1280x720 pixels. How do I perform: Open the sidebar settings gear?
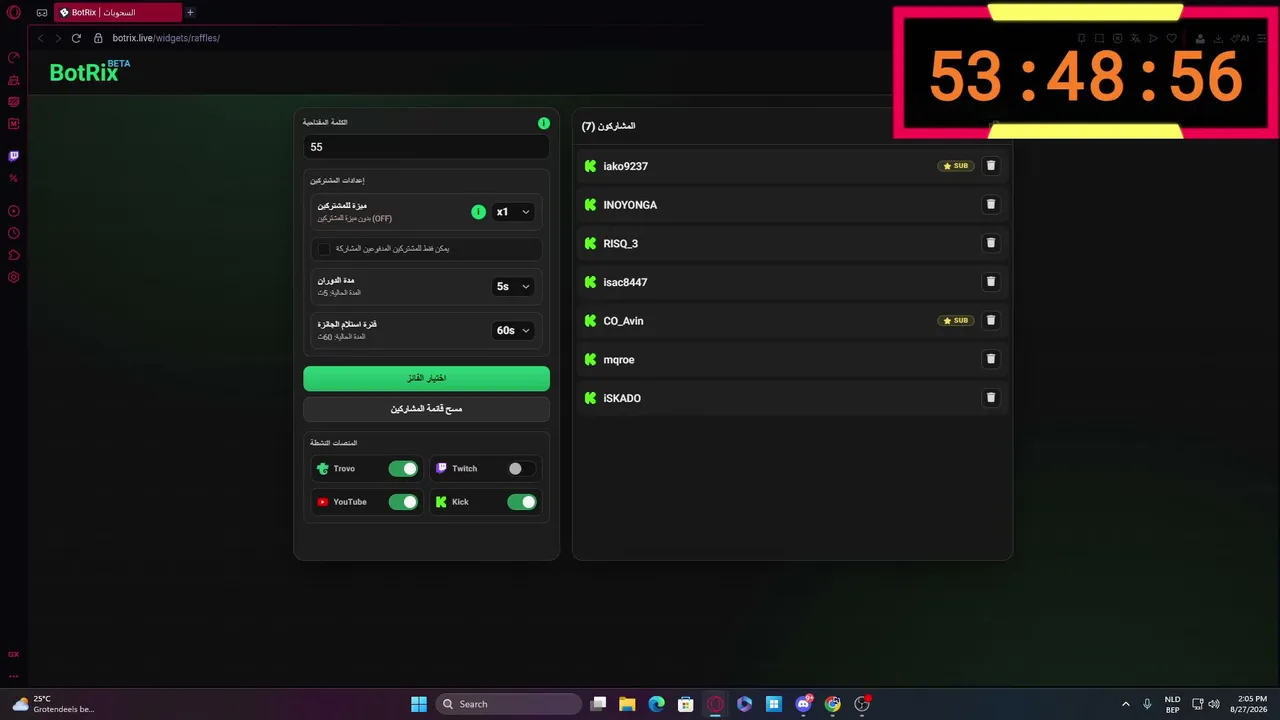pyautogui.click(x=14, y=277)
